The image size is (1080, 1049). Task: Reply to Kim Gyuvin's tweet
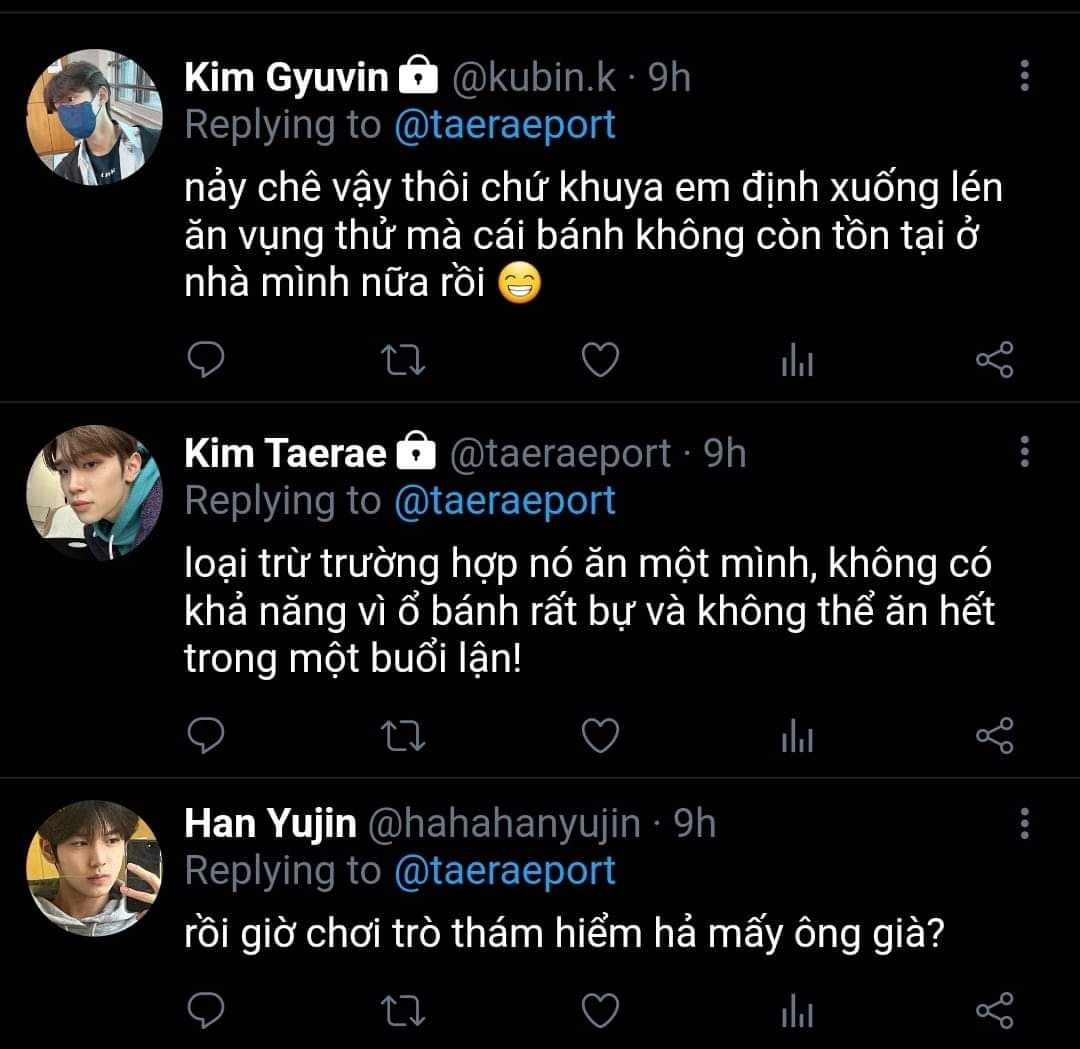[206, 361]
